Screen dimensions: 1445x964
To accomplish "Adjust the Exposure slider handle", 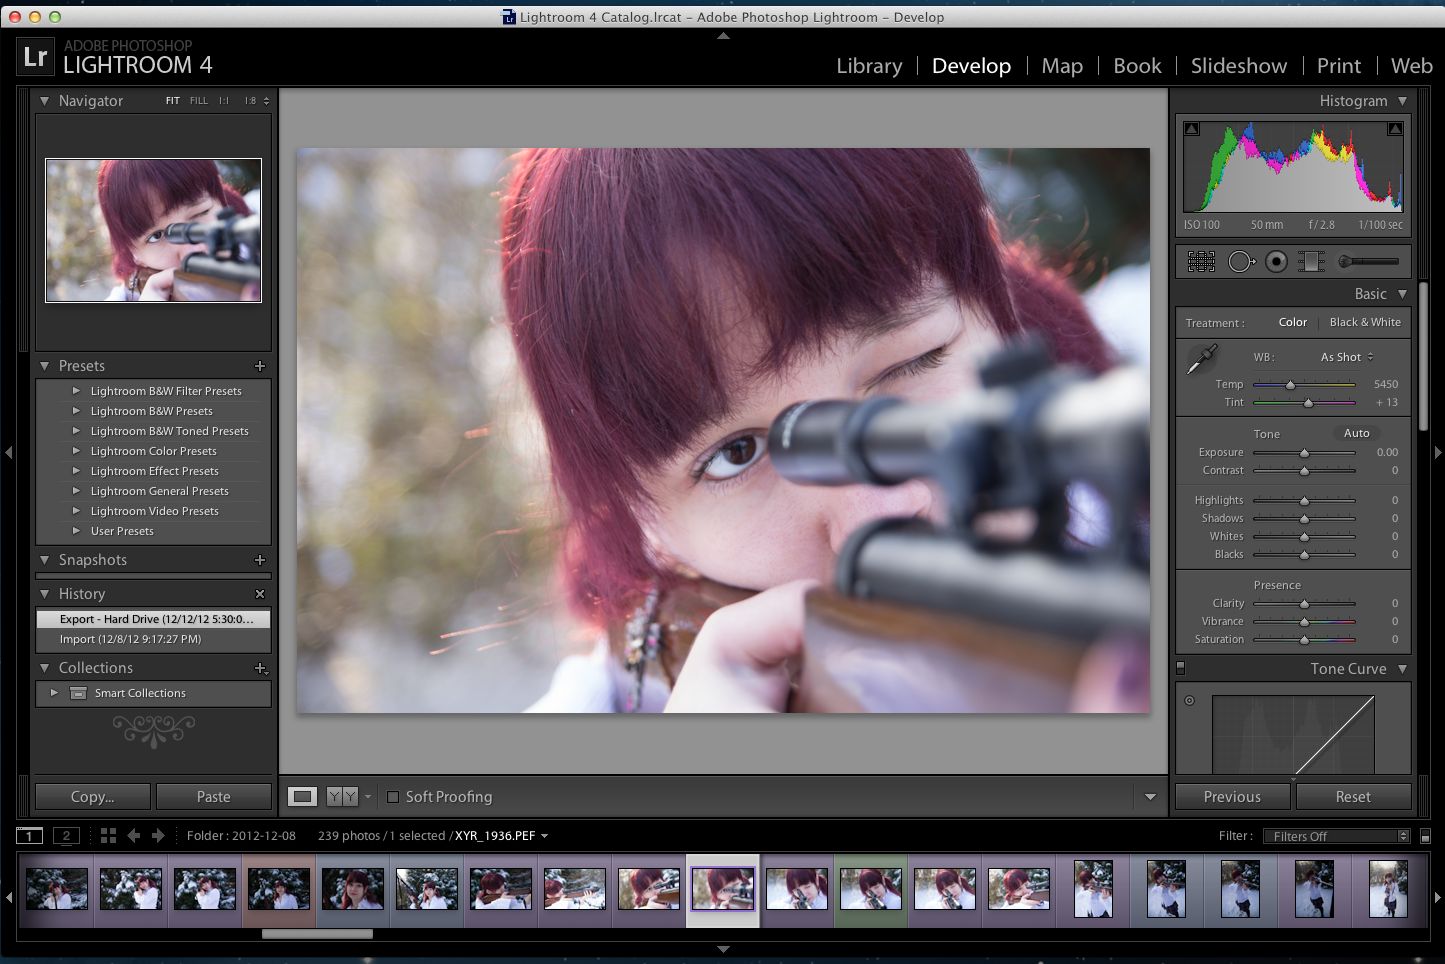I will click(x=1304, y=453).
